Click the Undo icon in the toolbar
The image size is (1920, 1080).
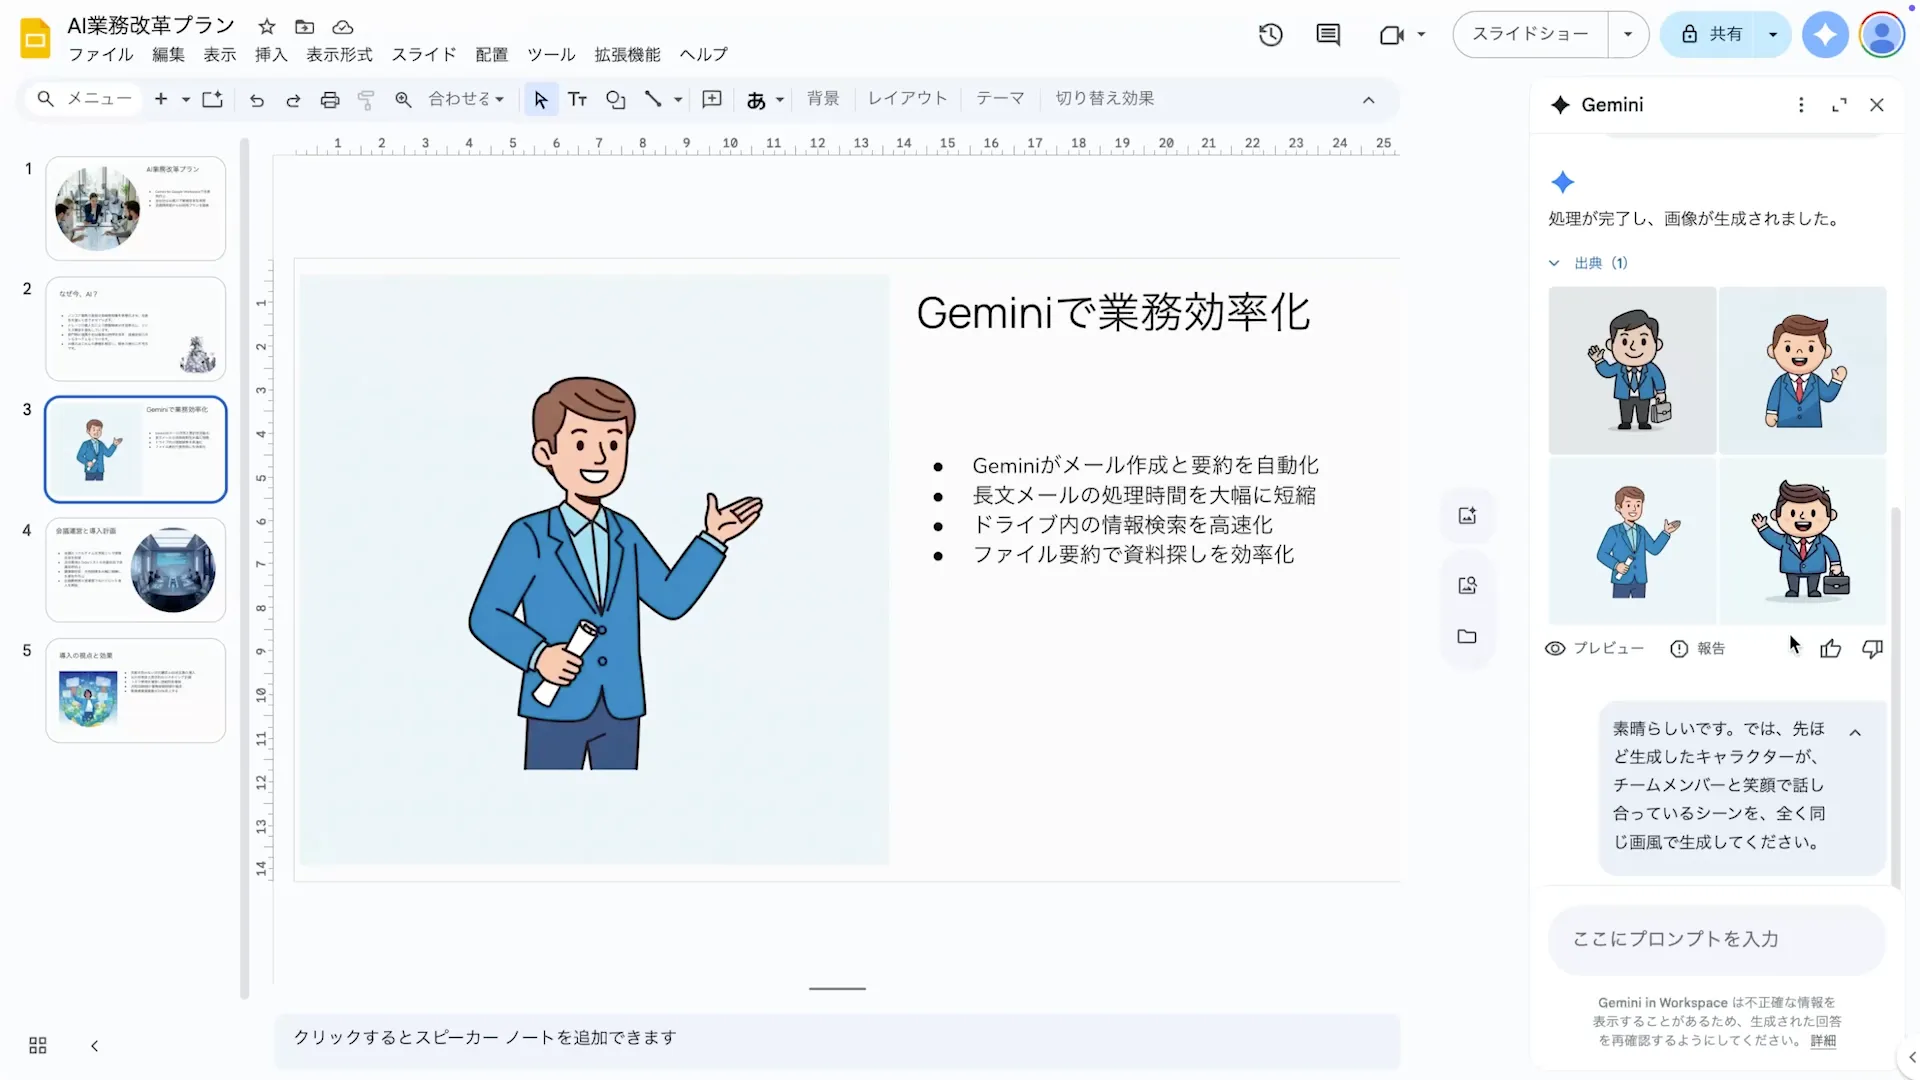click(x=256, y=99)
